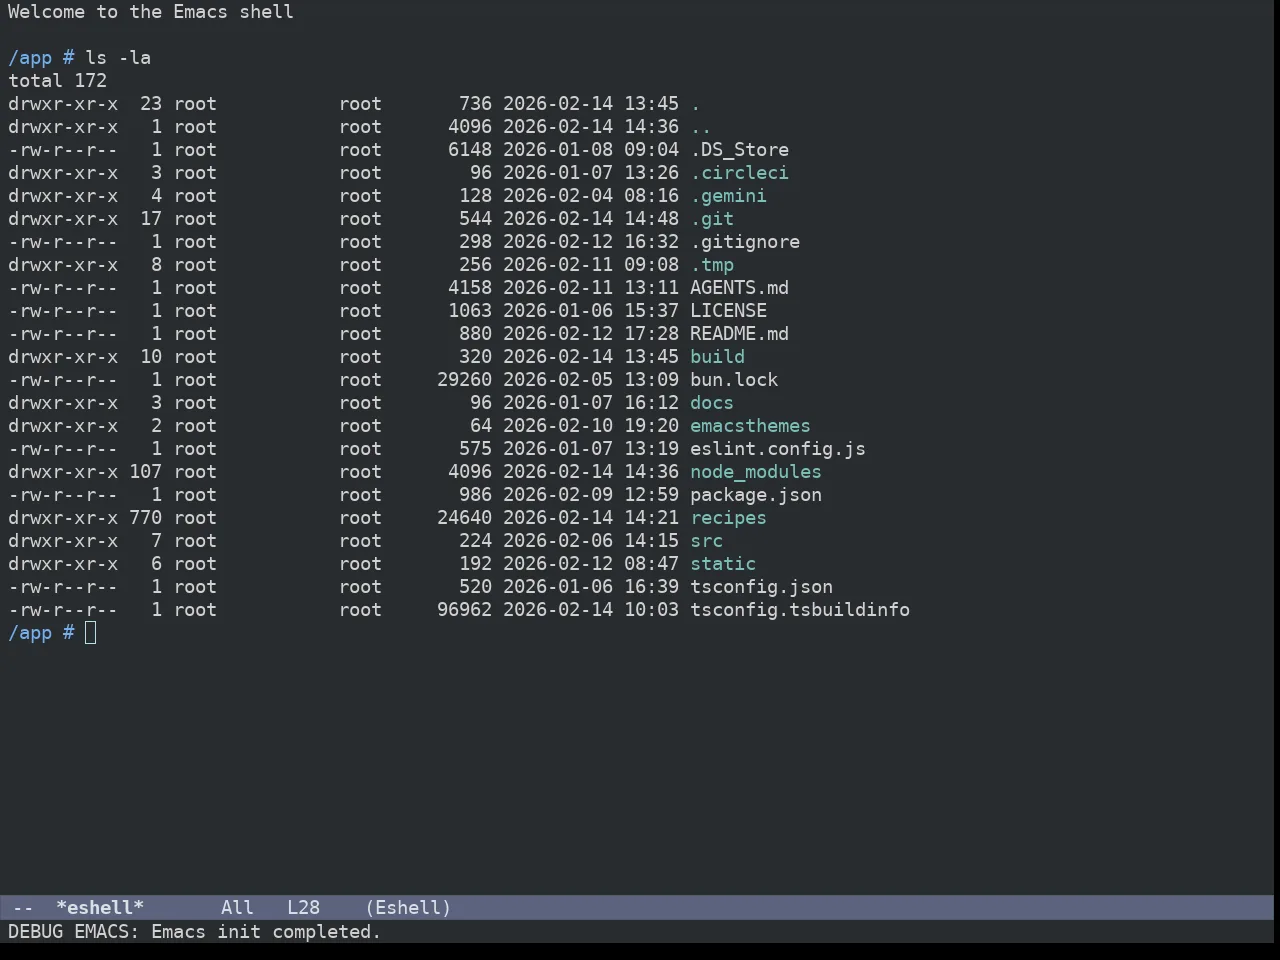The height and width of the screenshot is (960, 1280).
Task: Click the L28 line number indicator
Action: (x=303, y=908)
